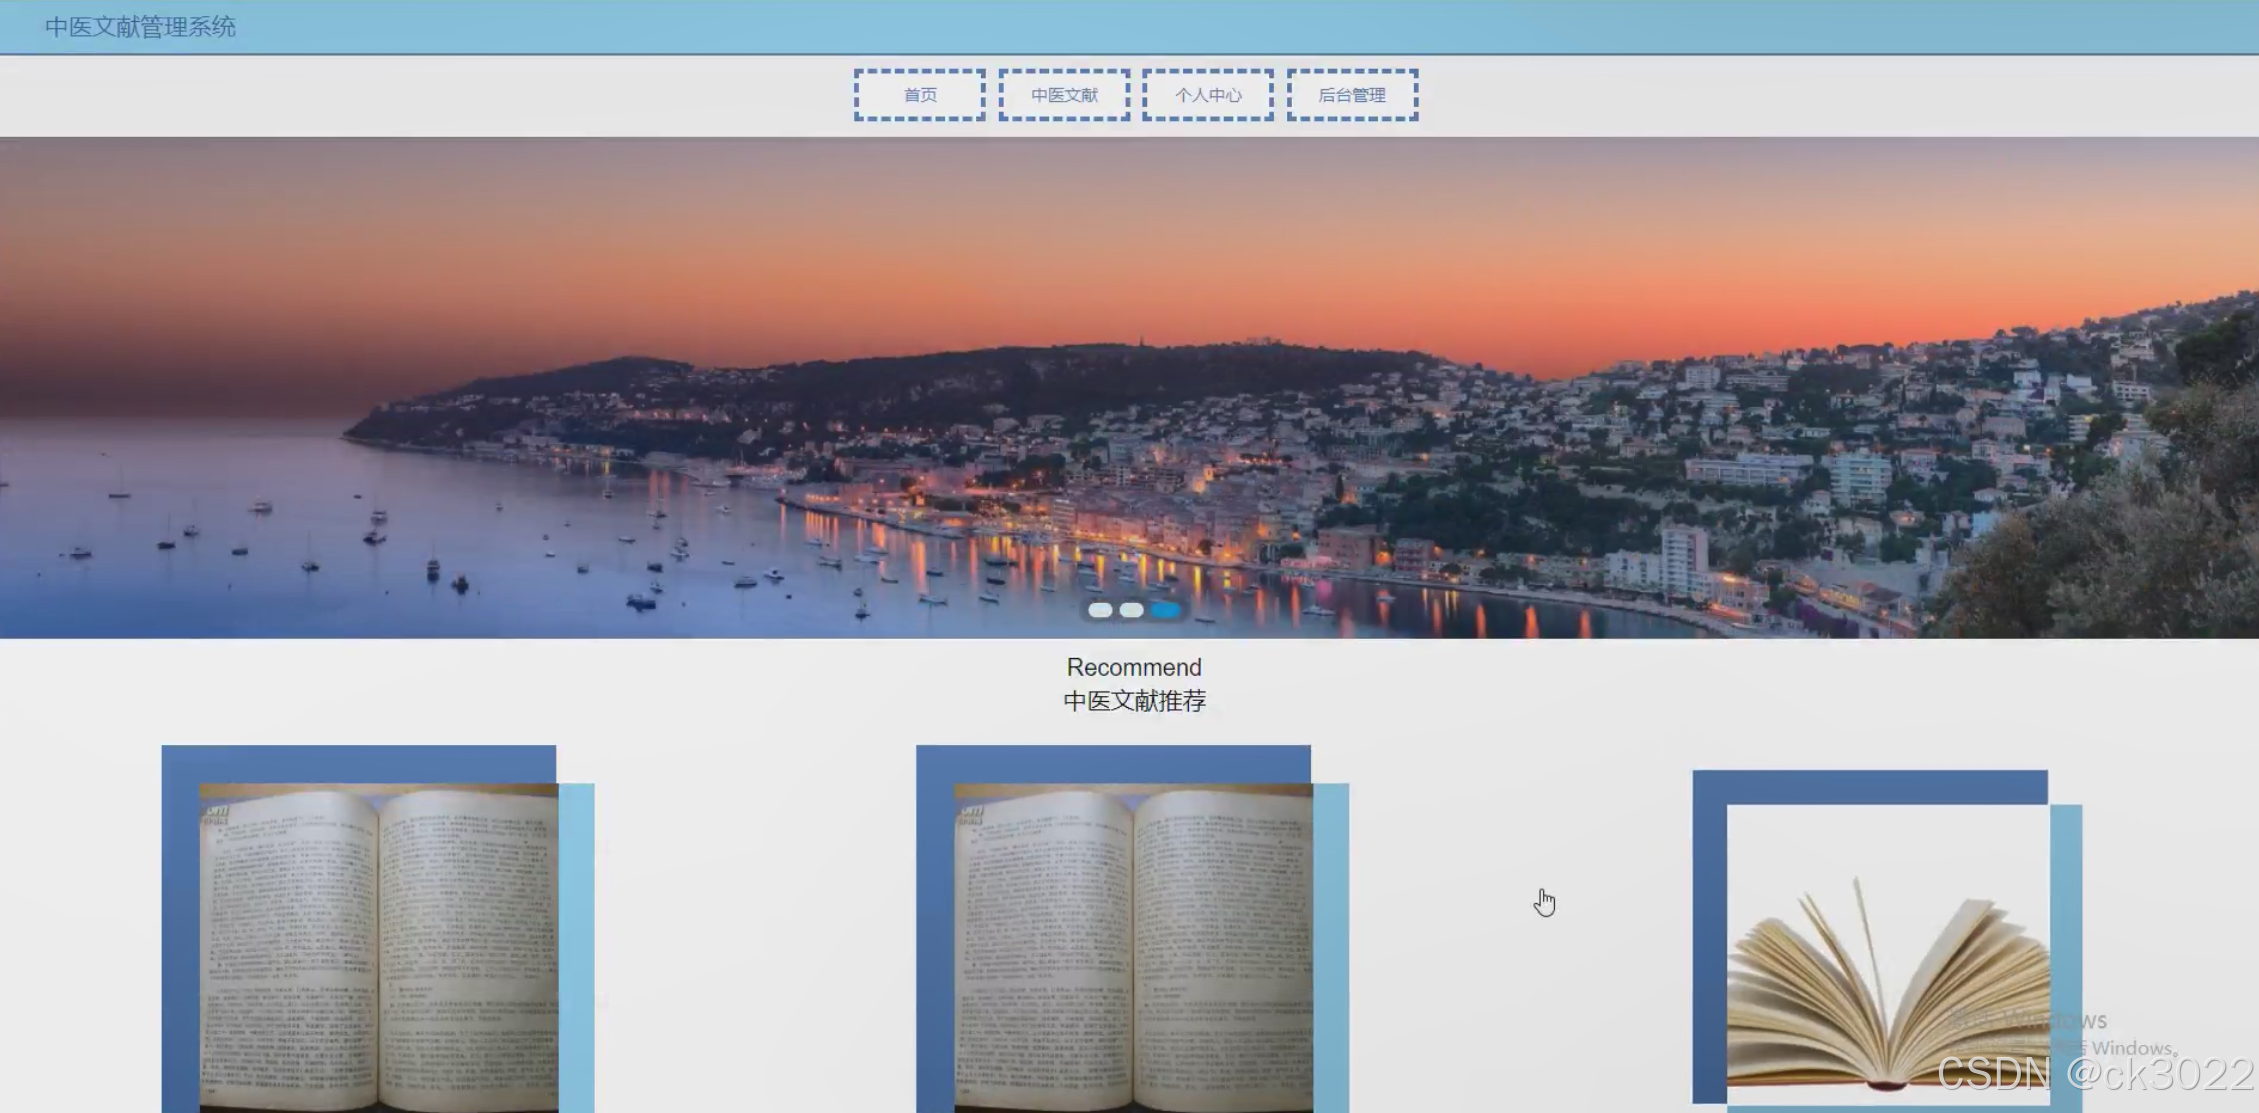
Task: Go to the 中医文献 page
Action: pyautogui.click(x=1064, y=95)
